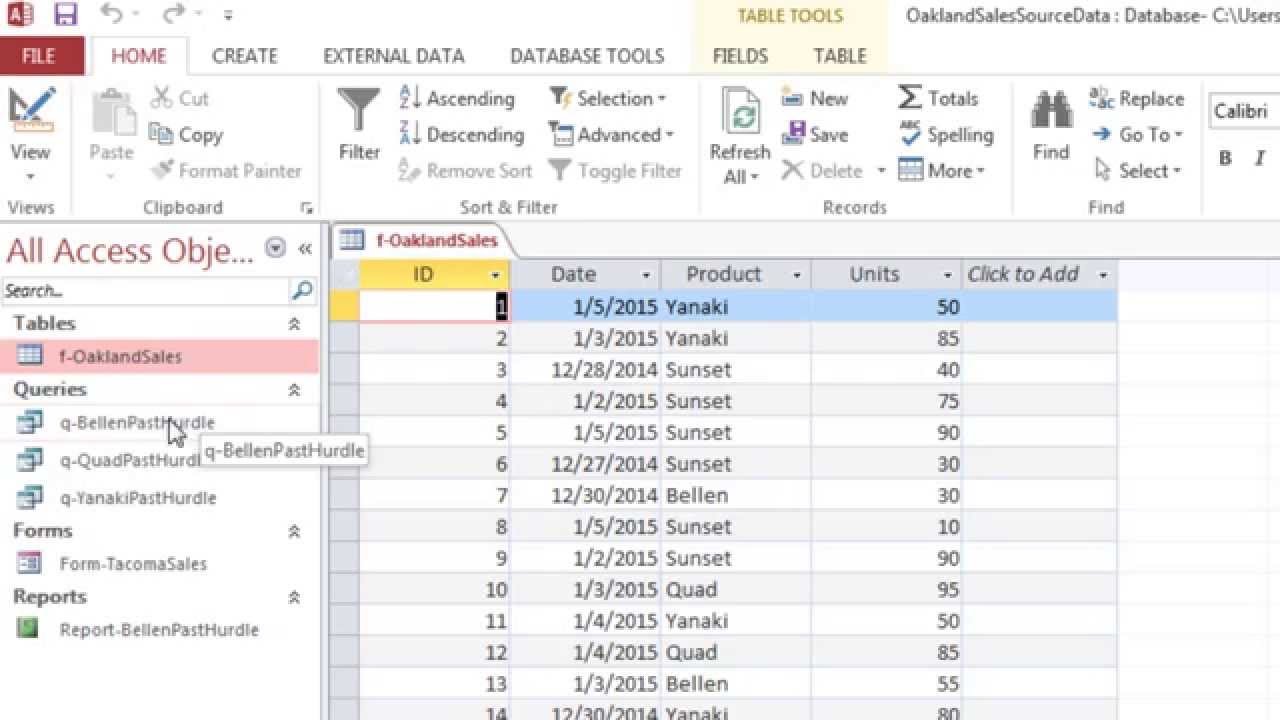Collapse the Forms group

click(294, 531)
